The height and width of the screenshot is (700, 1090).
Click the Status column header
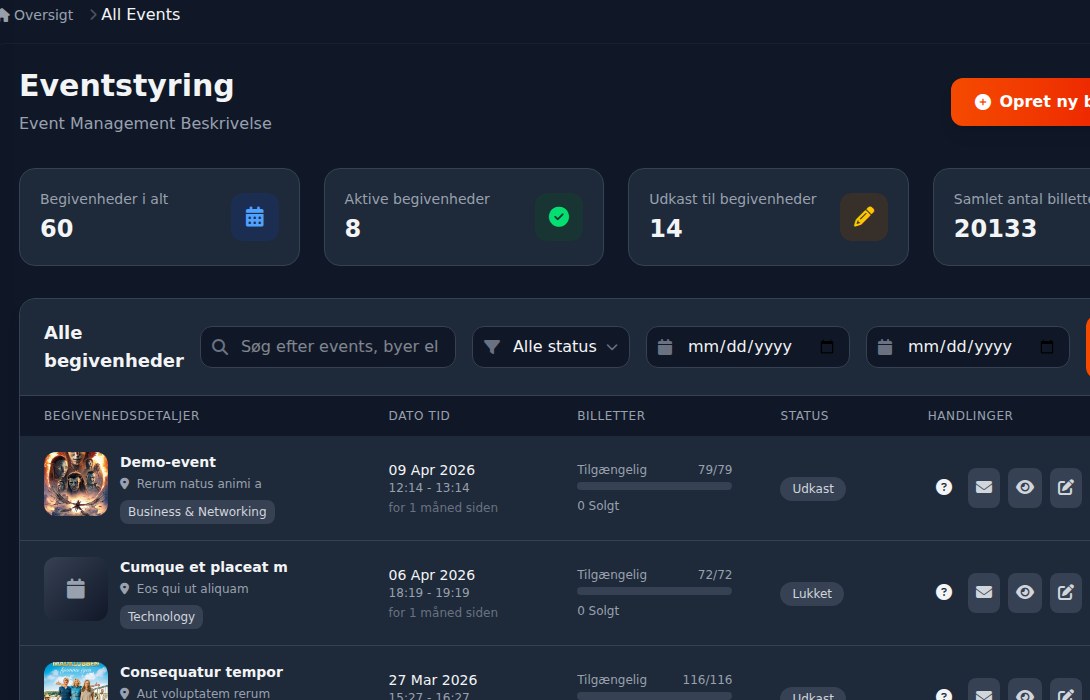tap(804, 416)
